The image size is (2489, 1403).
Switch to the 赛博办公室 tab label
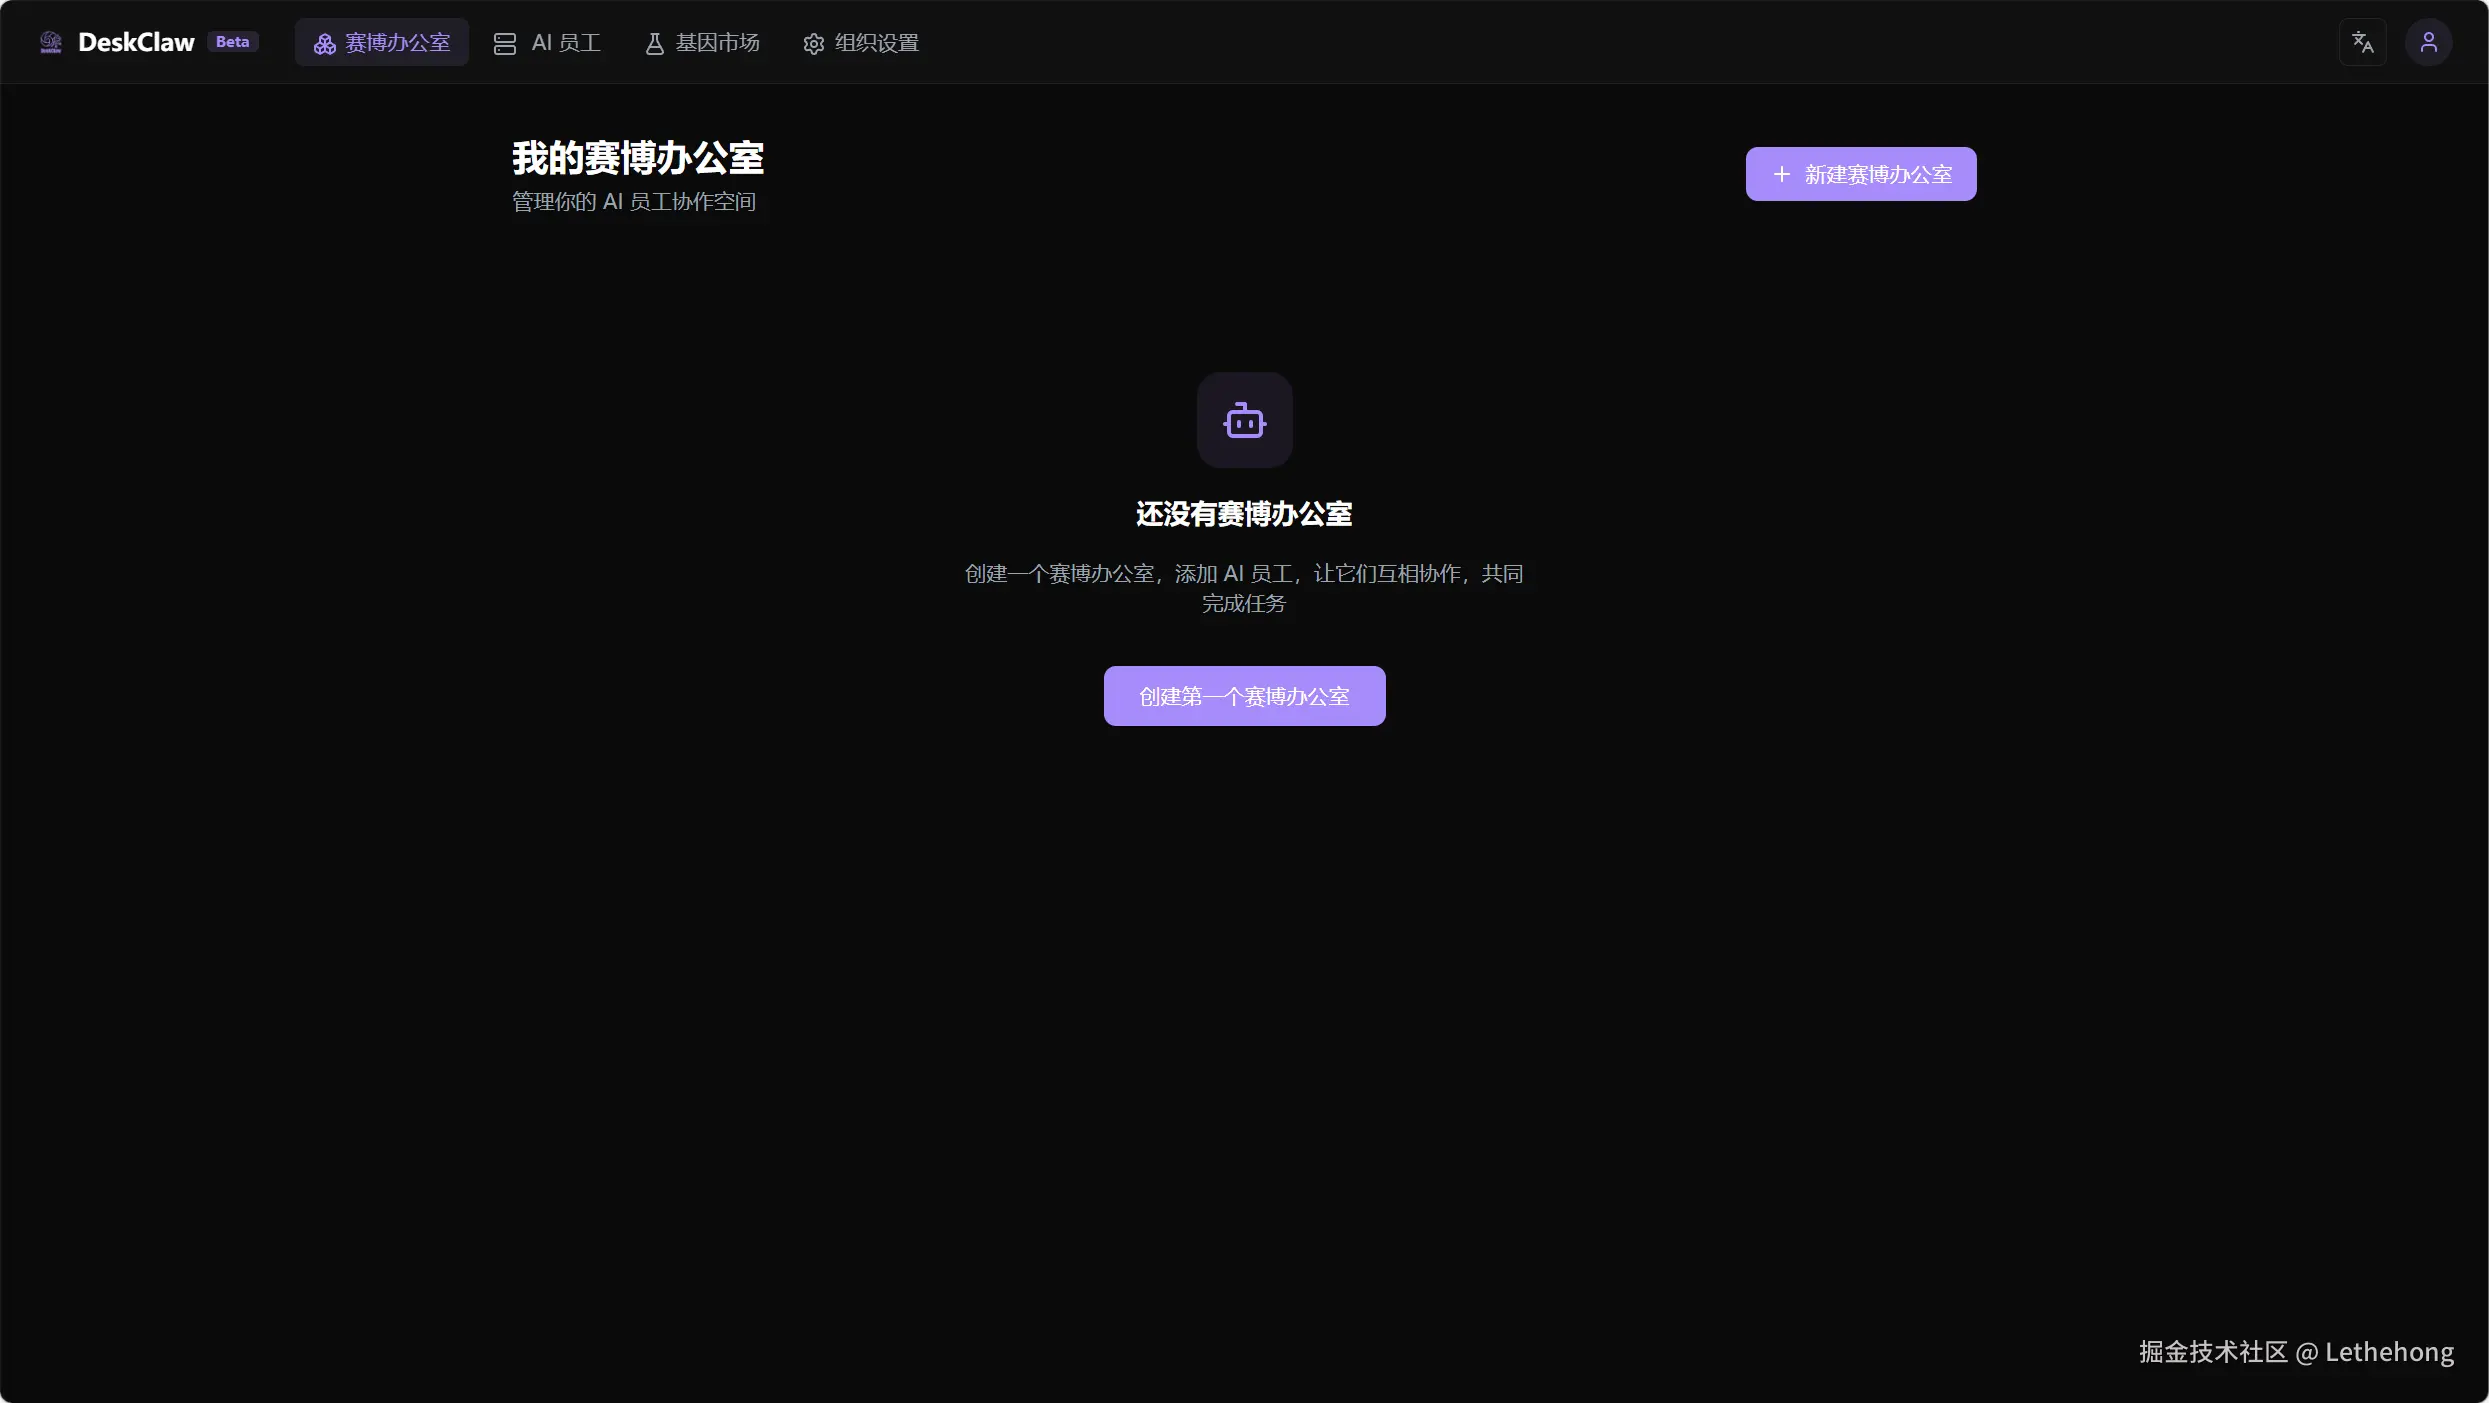point(398,43)
